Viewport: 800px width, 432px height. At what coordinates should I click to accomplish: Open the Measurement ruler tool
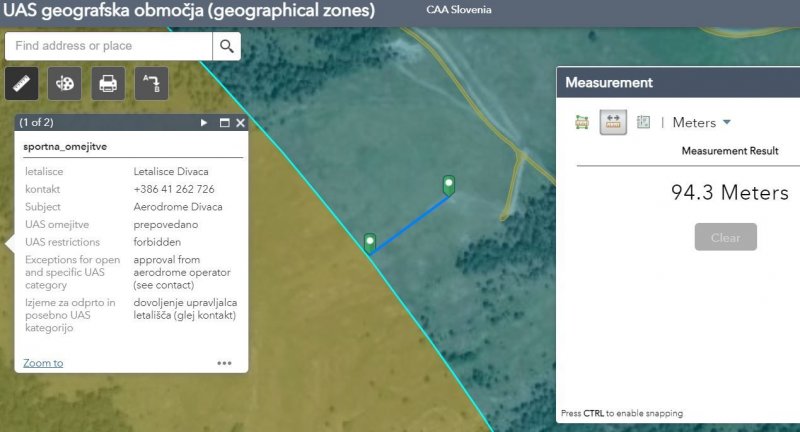[21, 83]
